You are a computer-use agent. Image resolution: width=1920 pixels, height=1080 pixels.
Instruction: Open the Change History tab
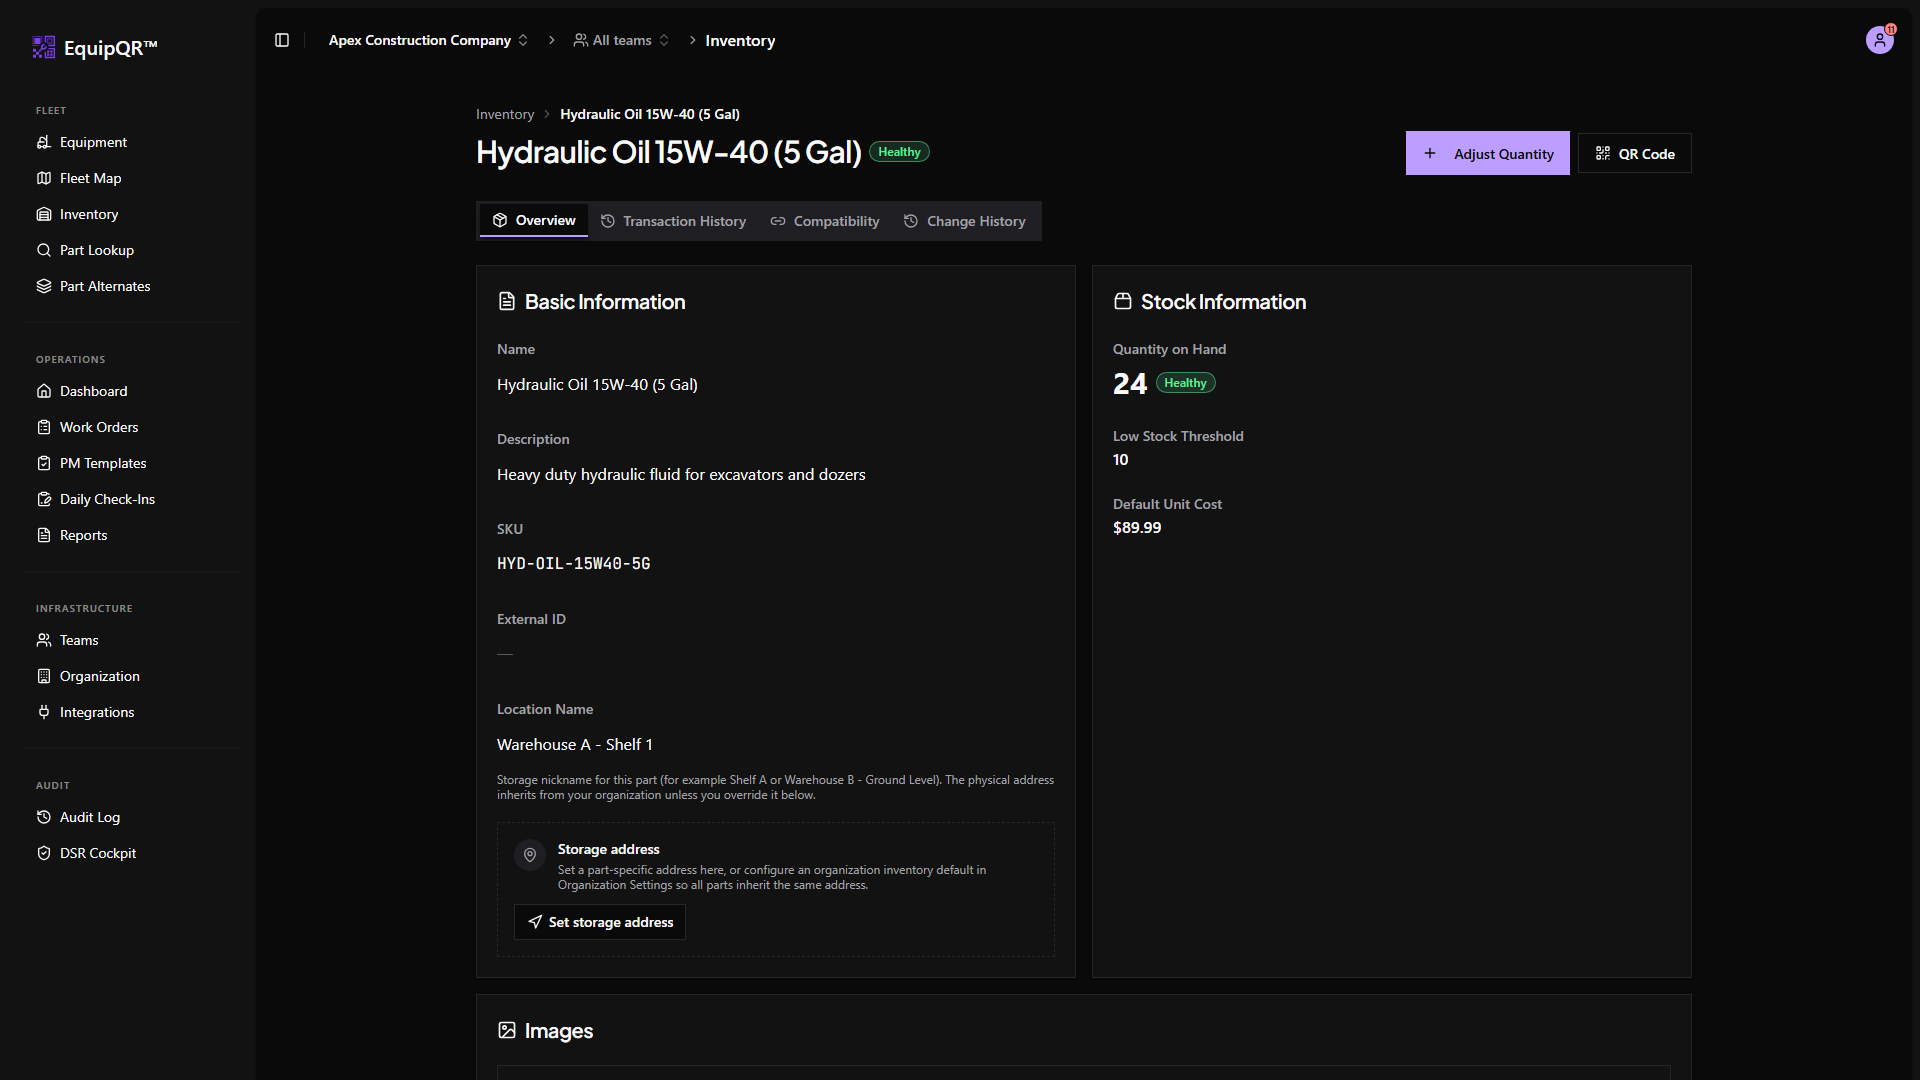[965, 221]
